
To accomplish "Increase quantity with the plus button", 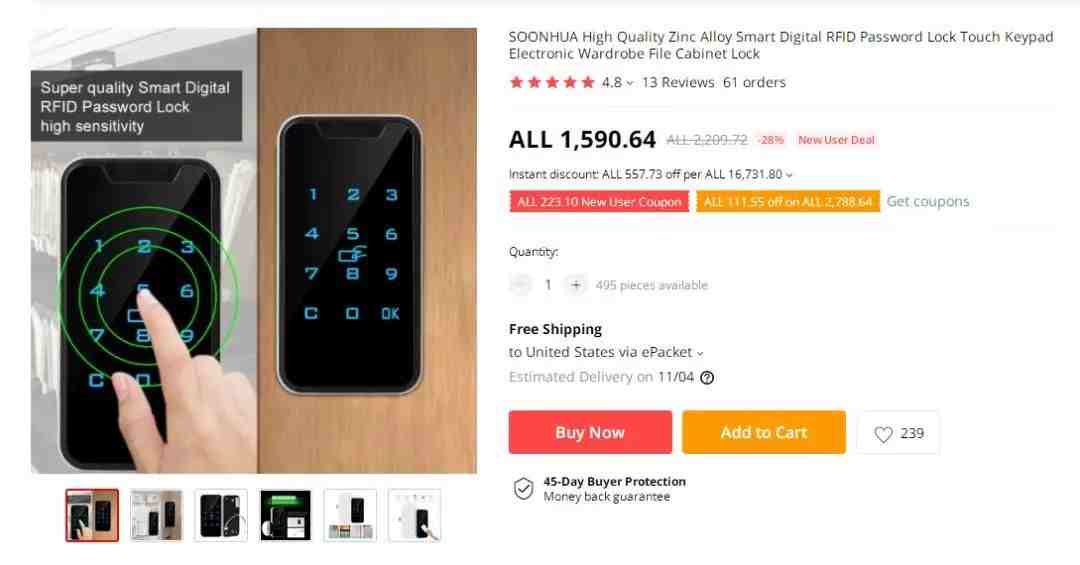I will coord(576,285).
